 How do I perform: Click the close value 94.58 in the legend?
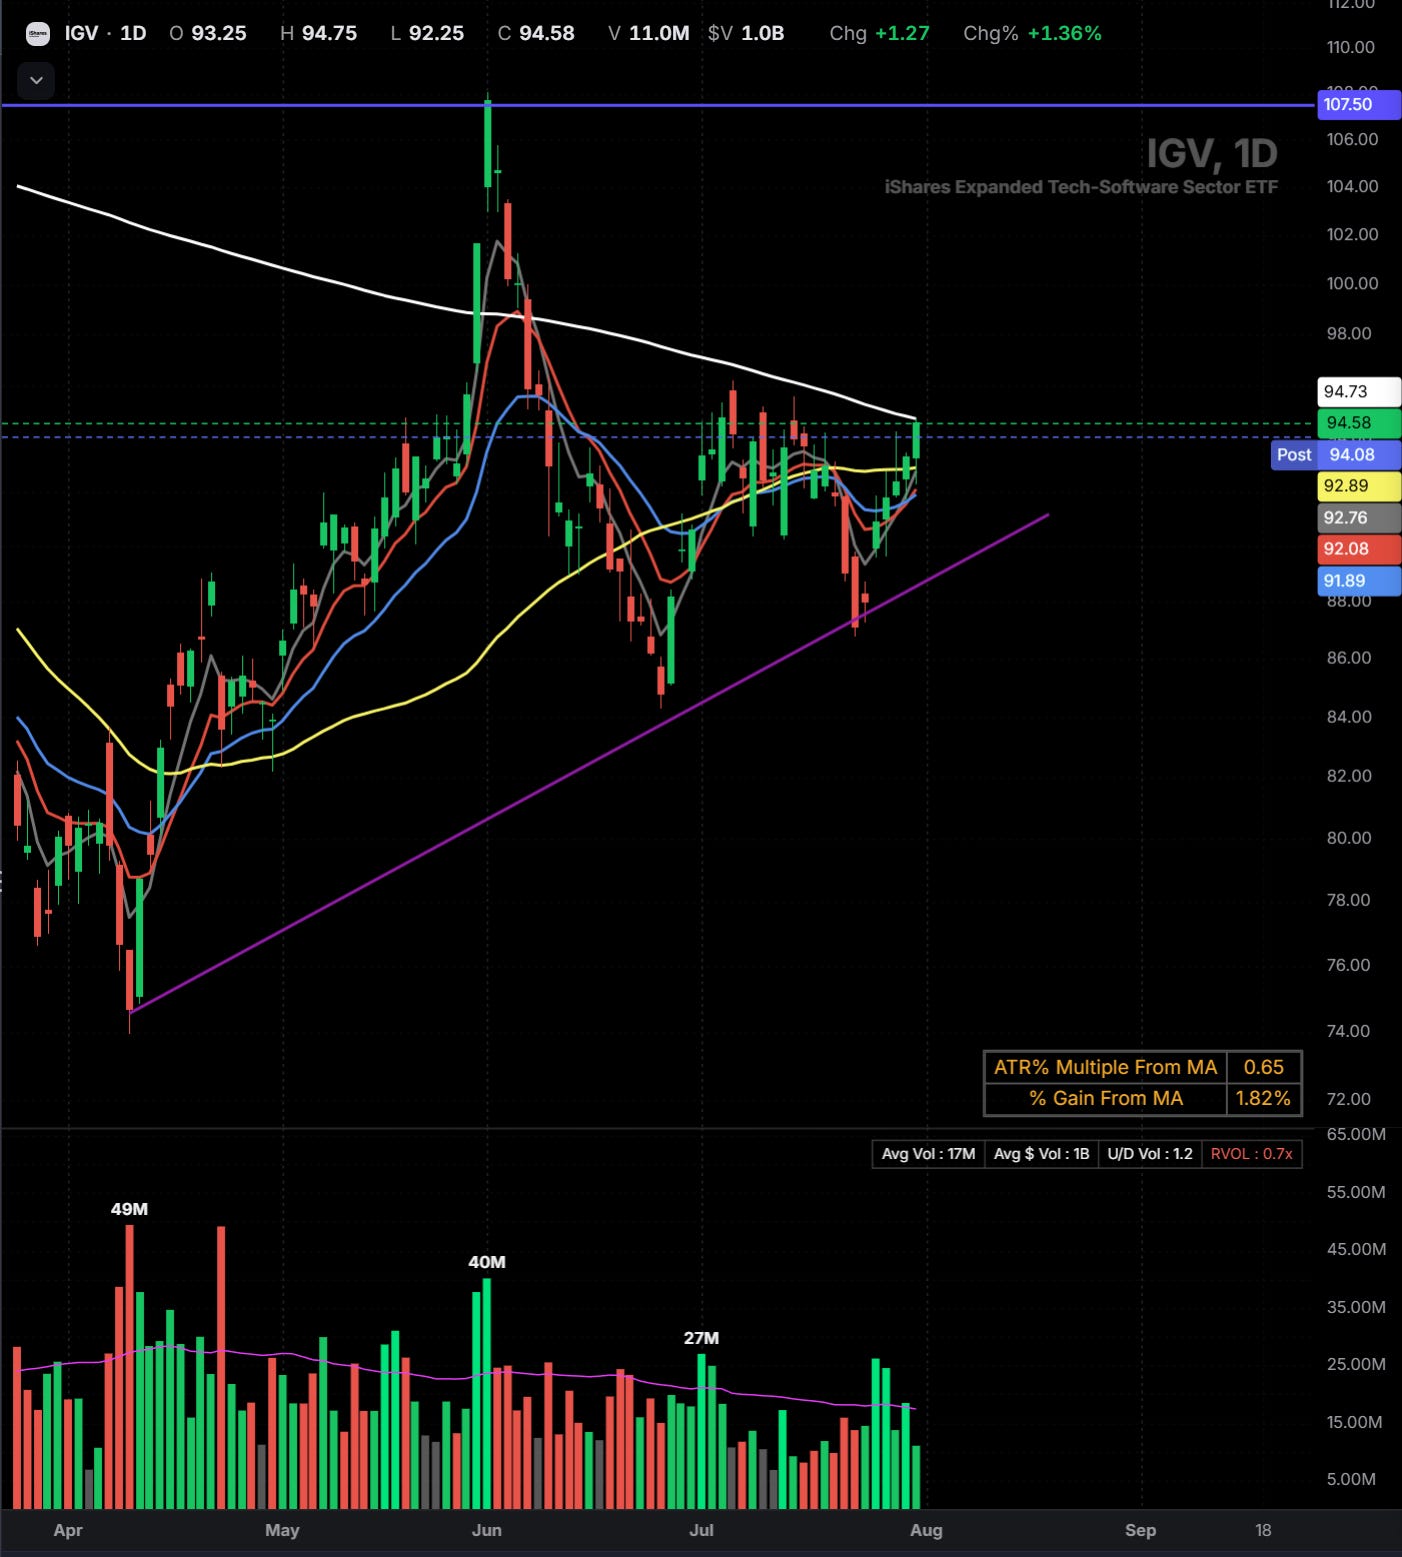tap(547, 33)
